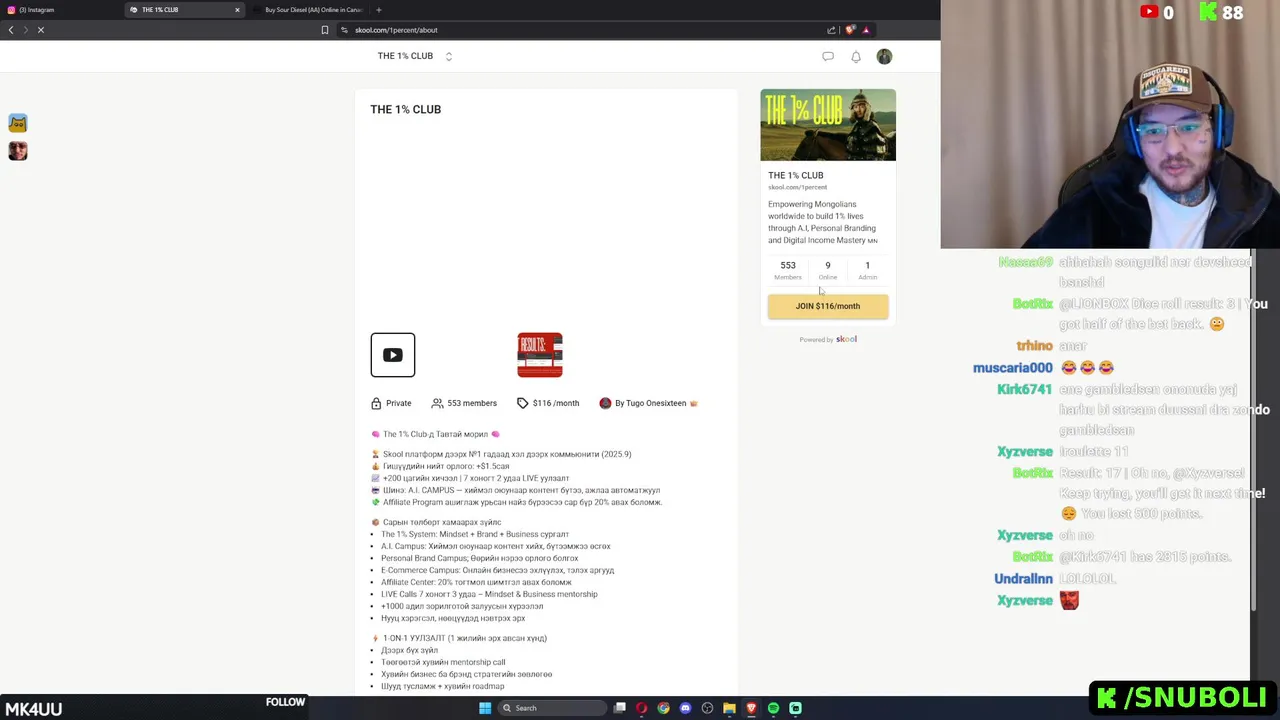Screen dimensions: 1280x720
Task: Open the share icon in the address bar
Action: coord(831,30)
